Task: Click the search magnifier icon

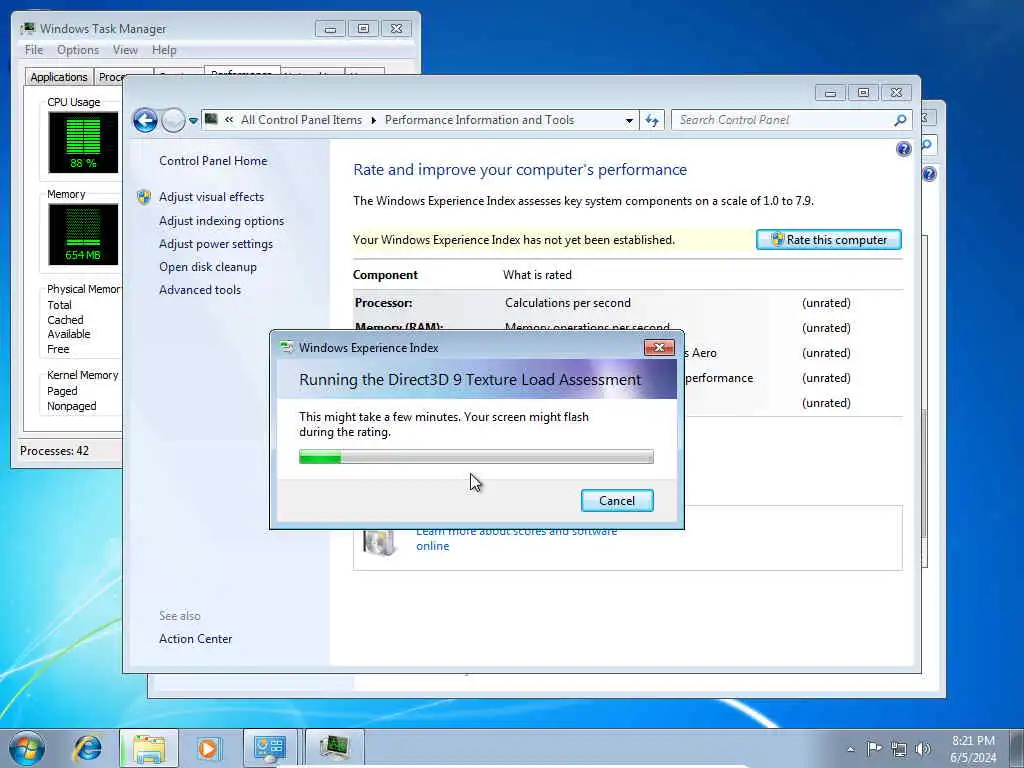Action: (901, 120)
